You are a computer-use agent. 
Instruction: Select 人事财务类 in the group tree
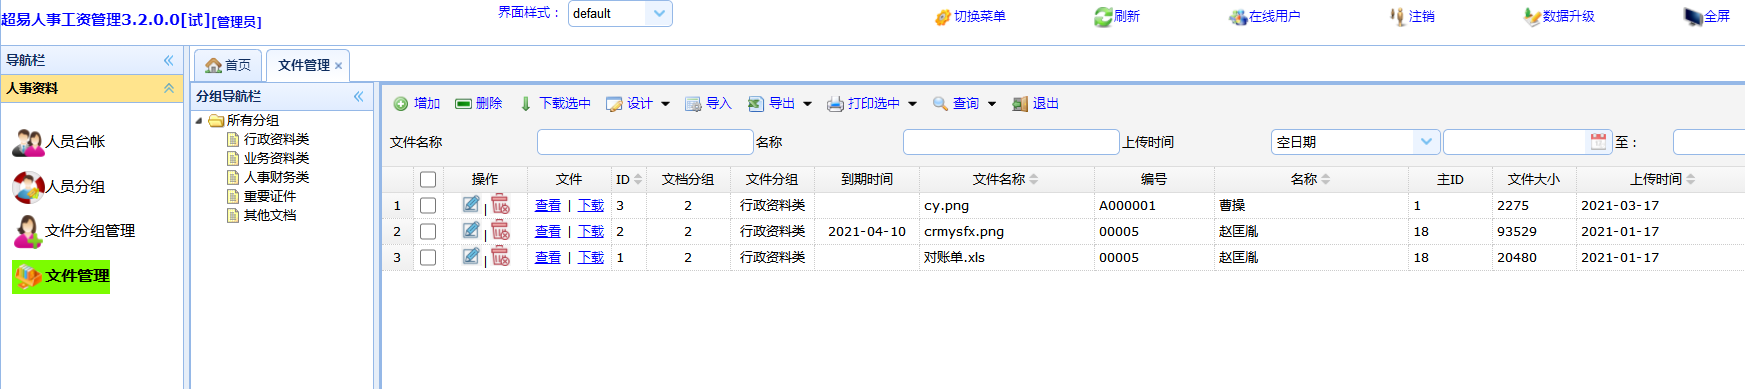click(x=276, y=178)
